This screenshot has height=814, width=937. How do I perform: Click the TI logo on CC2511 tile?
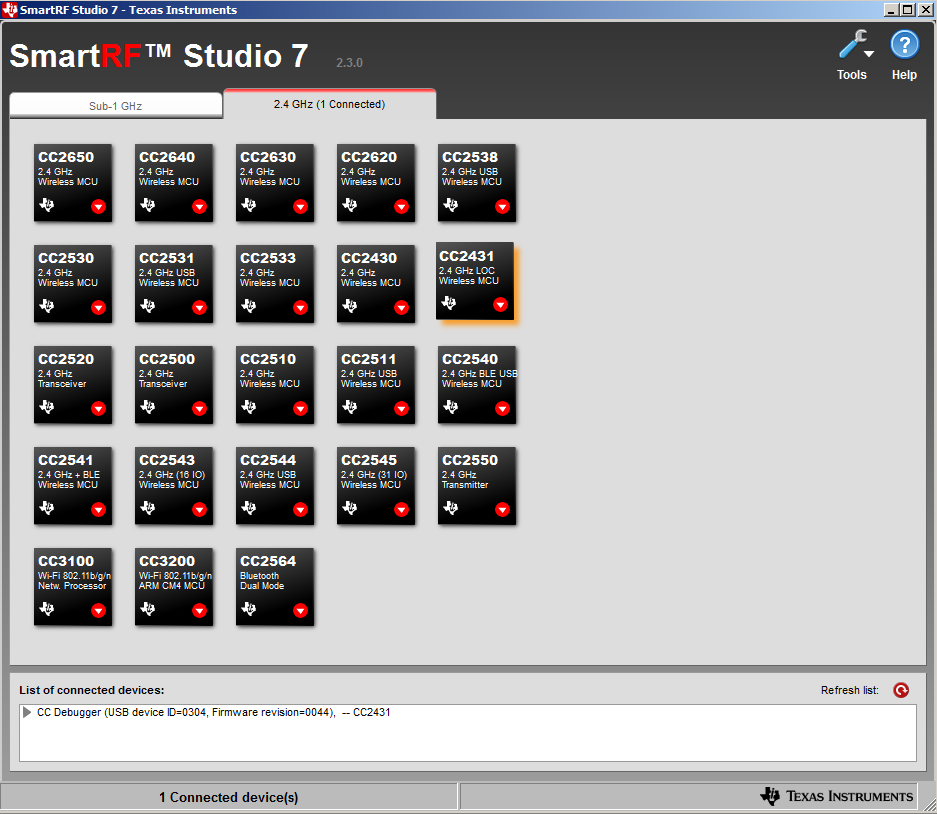coord(350,407)
